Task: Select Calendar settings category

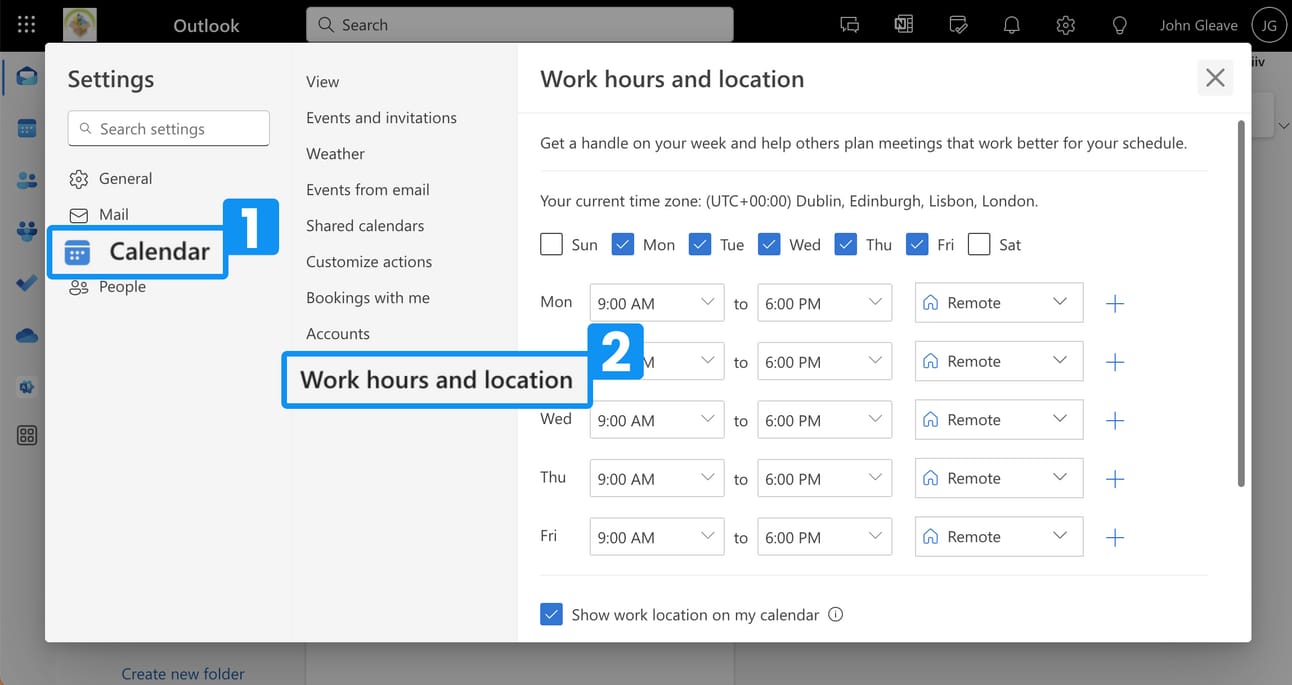Action: tap(137, 252)
